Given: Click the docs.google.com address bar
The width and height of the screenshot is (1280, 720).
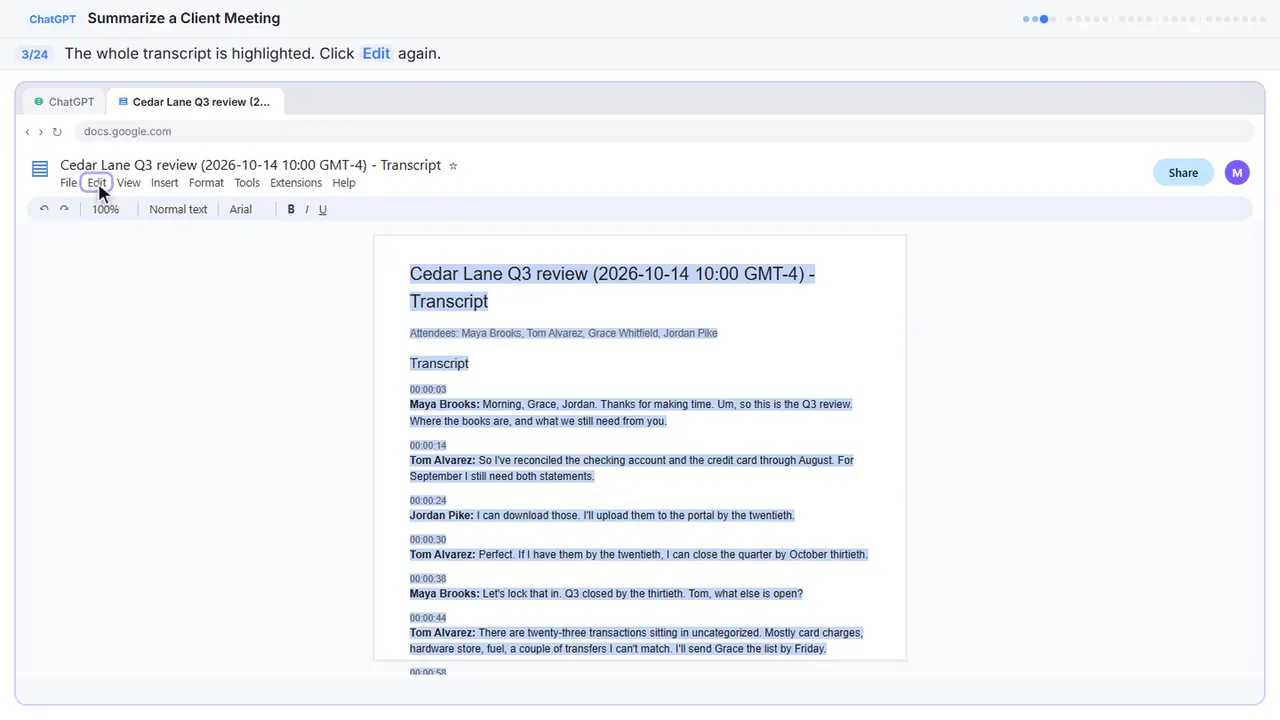Looking at the screenshot, I should tap(663, 131).
